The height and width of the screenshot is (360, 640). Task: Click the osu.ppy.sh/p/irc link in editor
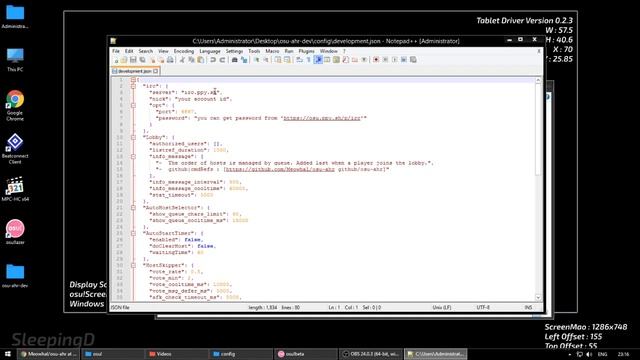tap(322, 118)
